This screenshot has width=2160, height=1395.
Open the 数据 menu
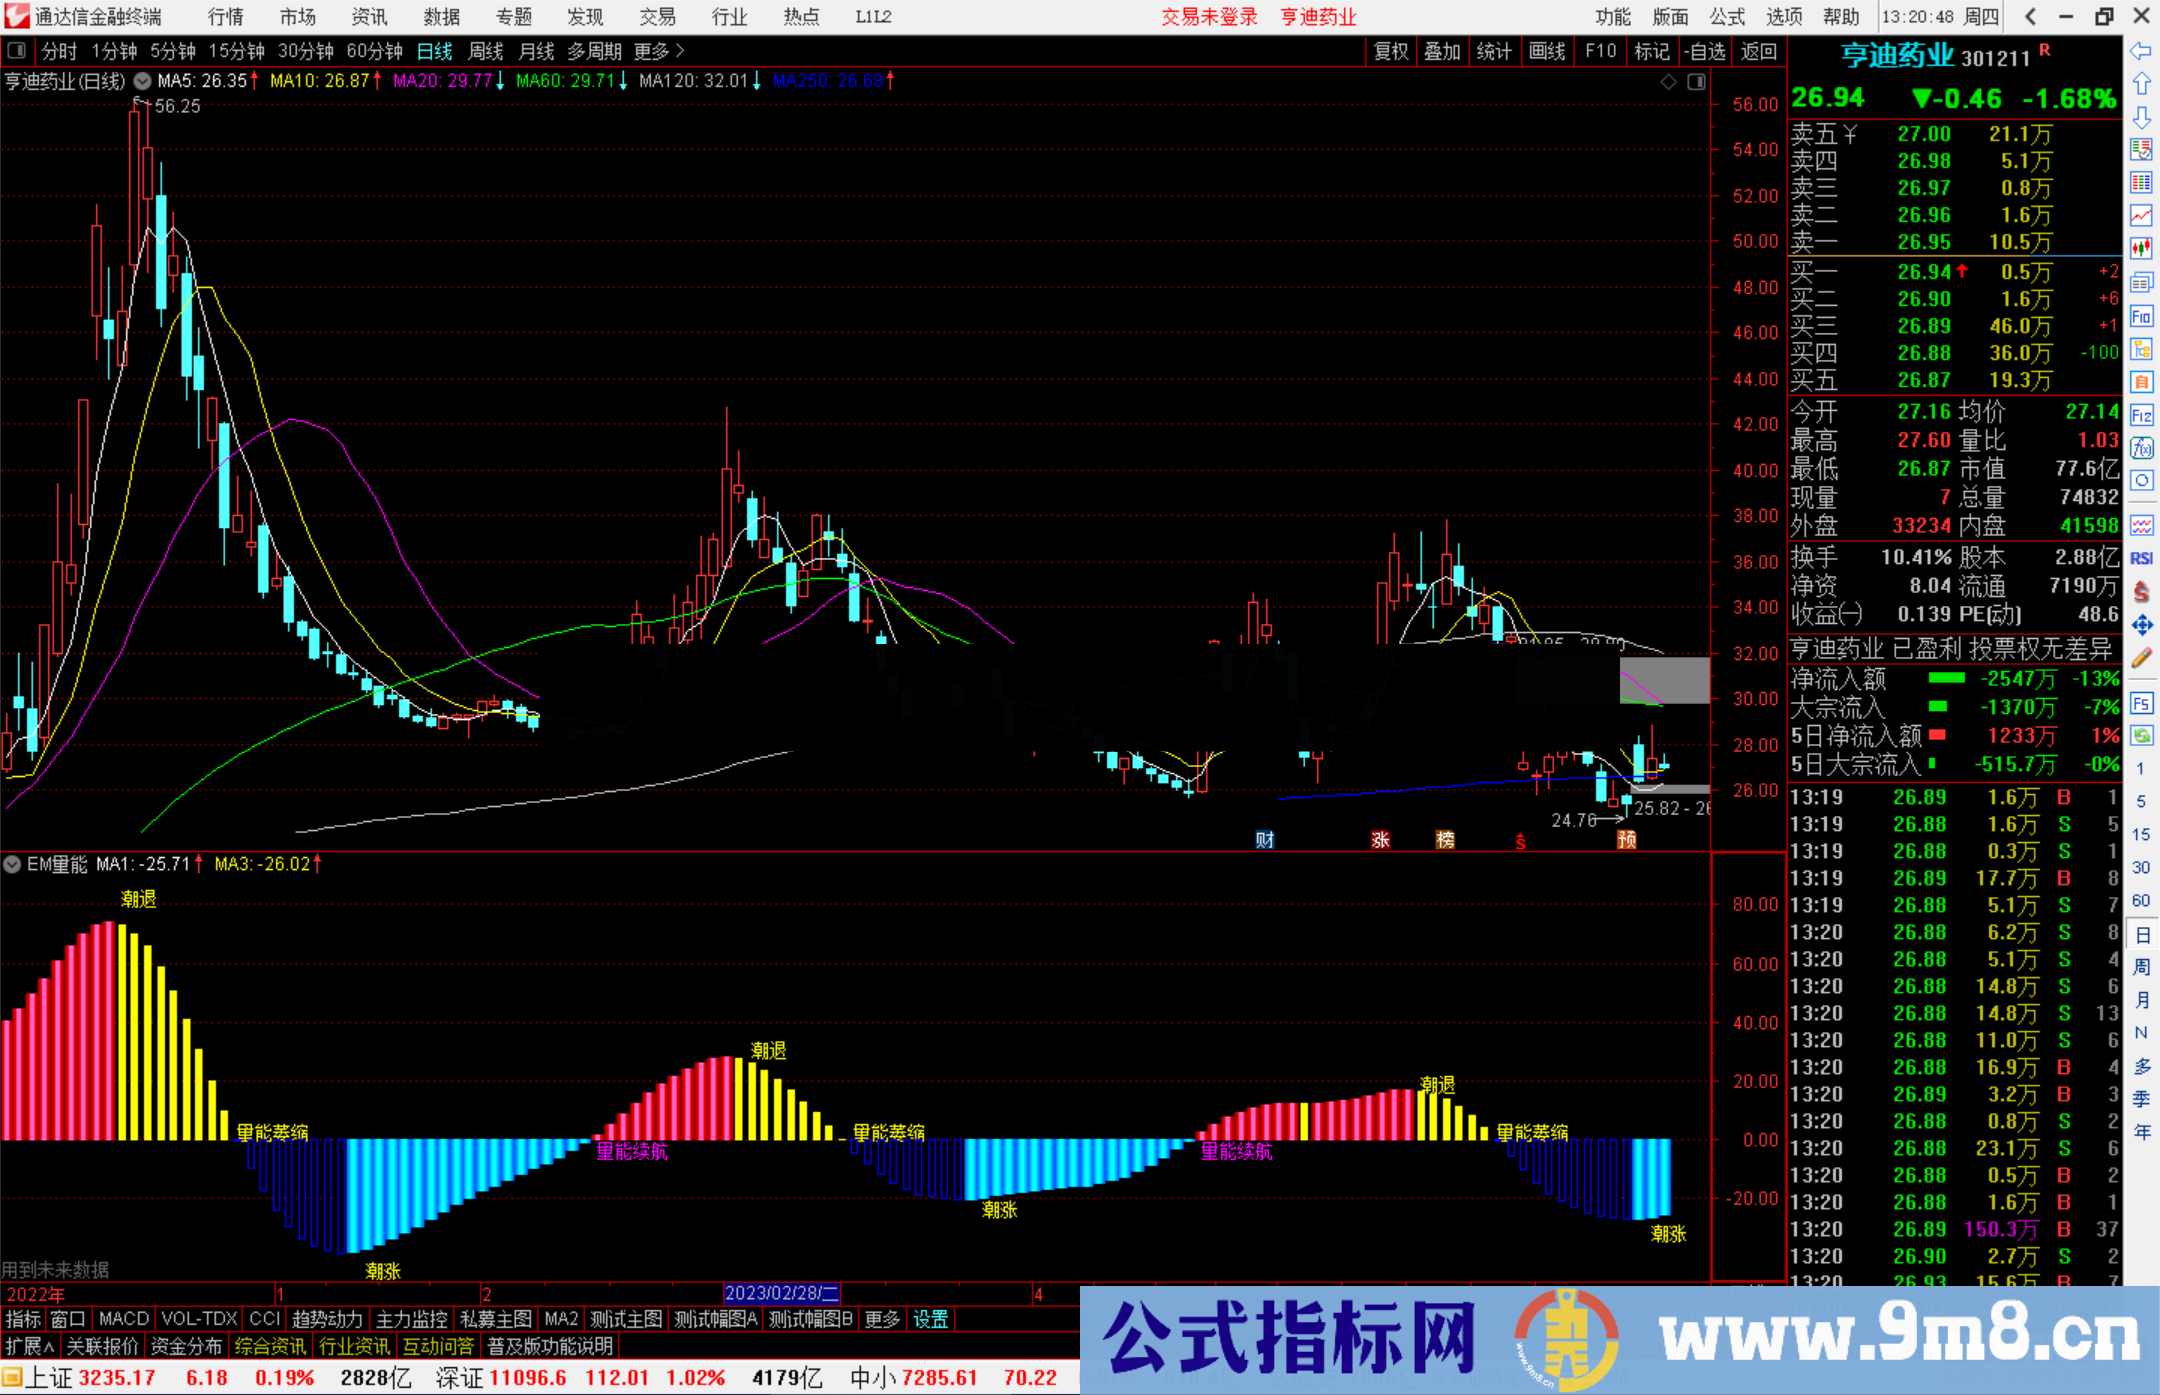pyautogui.click(x=442, y=17)
